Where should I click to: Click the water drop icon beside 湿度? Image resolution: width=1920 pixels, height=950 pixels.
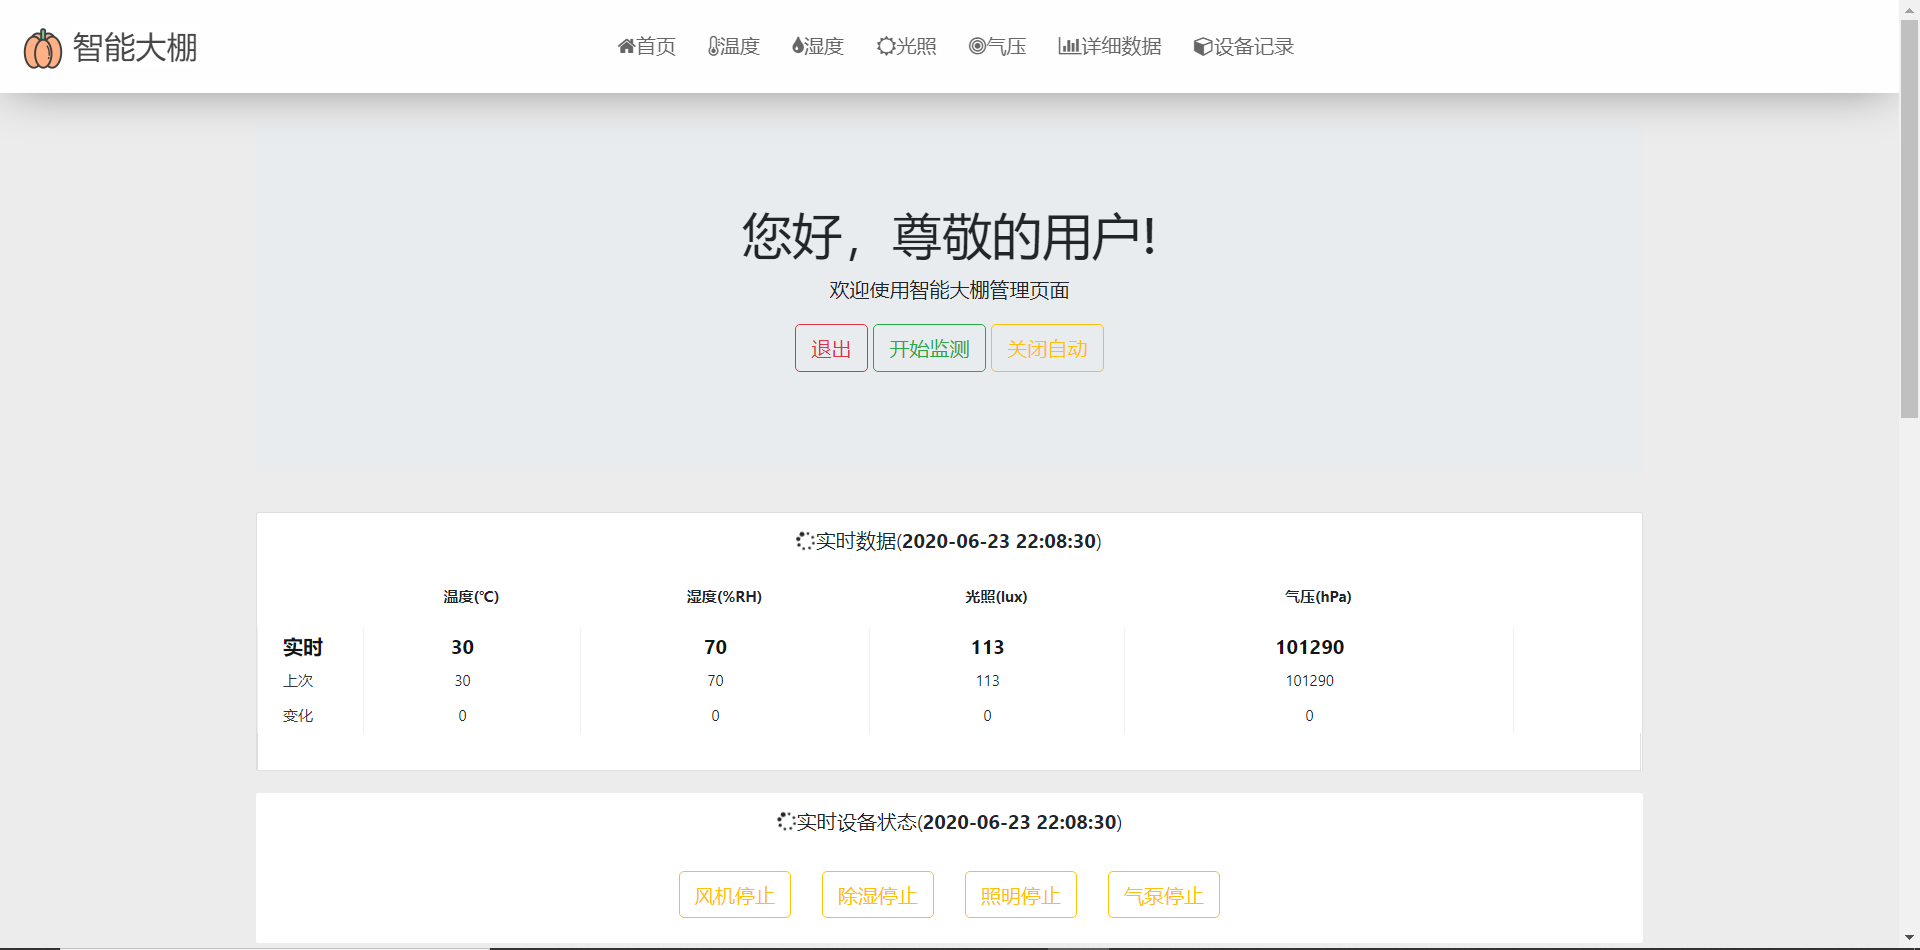tap(797, 46)
